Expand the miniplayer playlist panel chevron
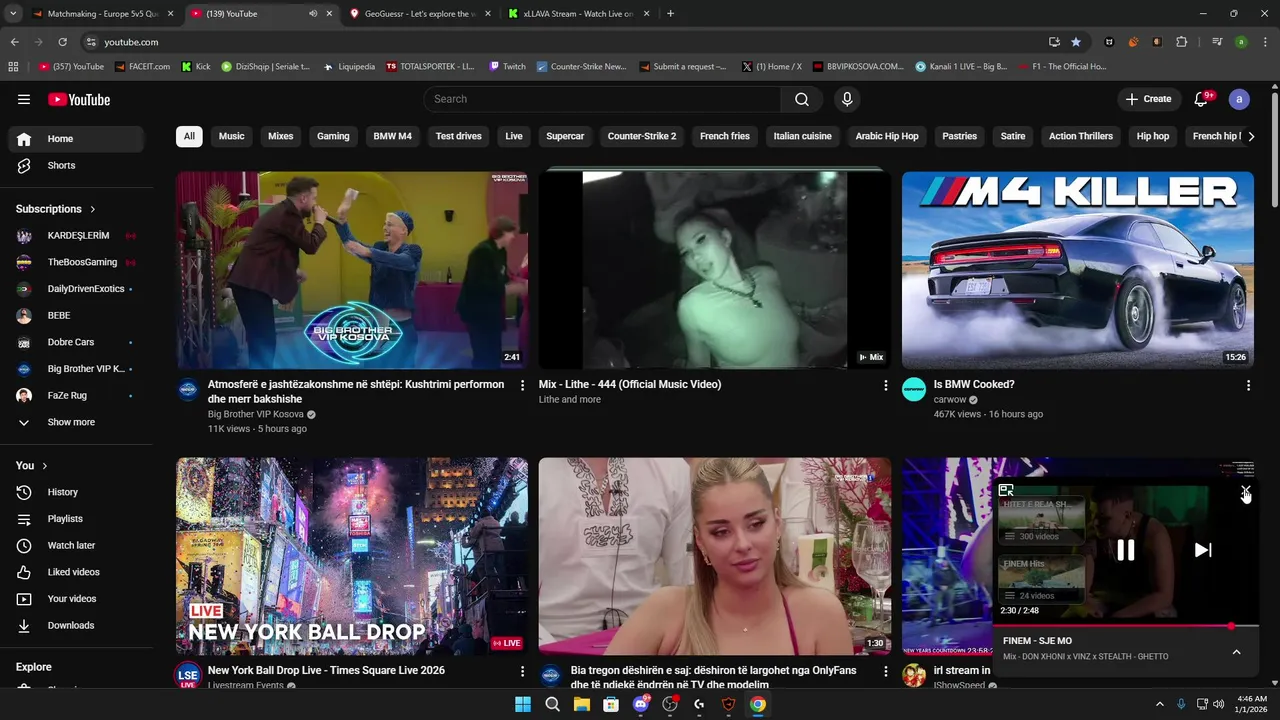 1236,652
